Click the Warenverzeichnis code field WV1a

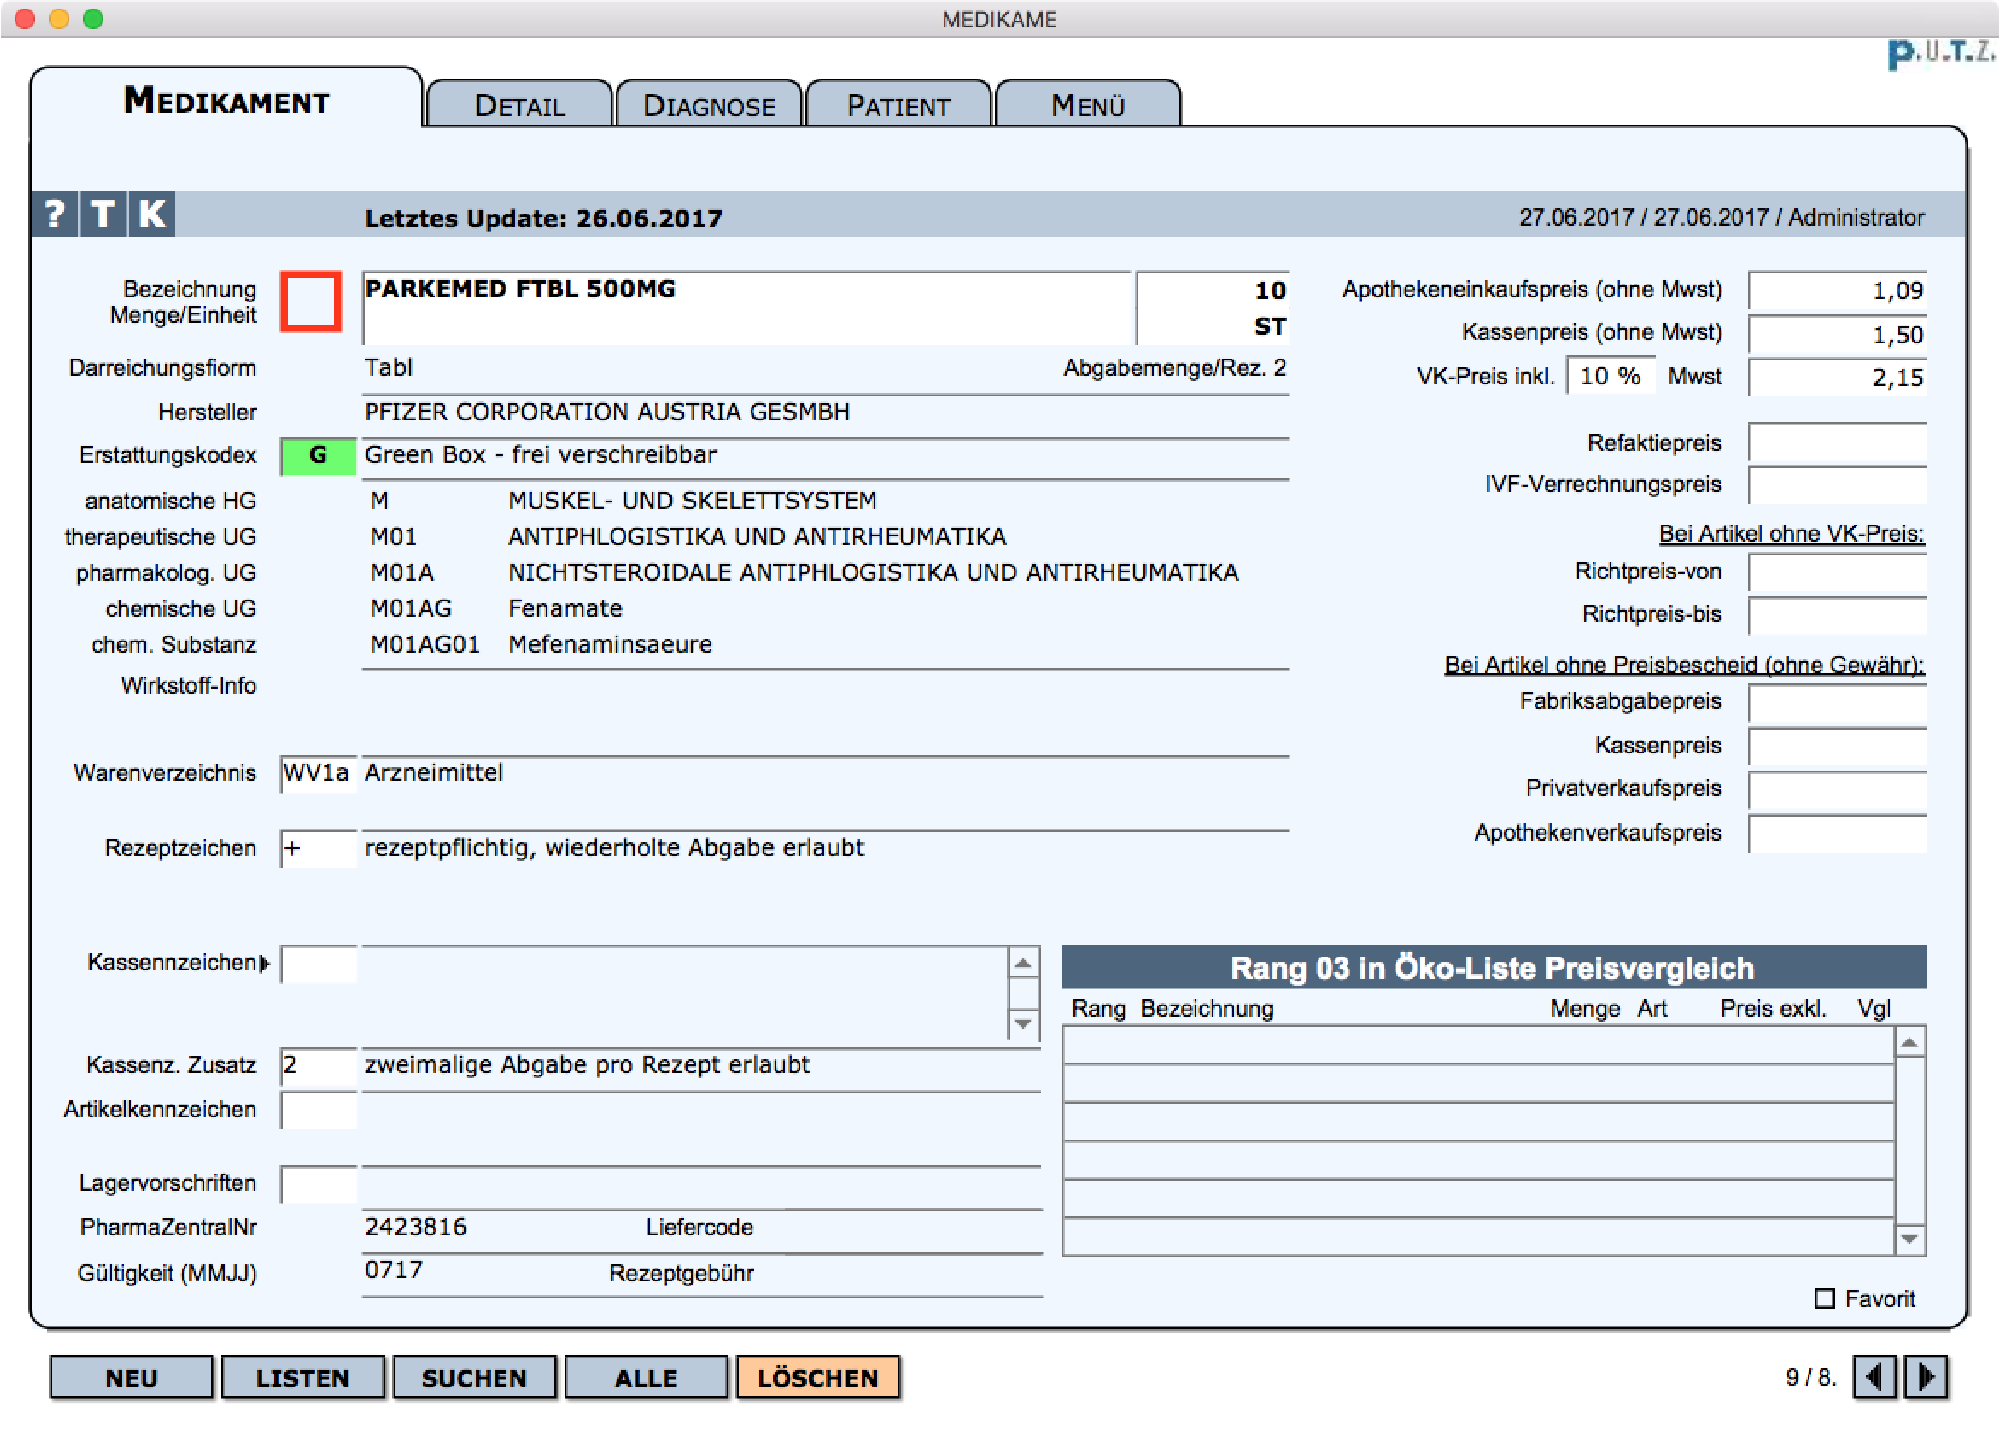tap(318, 774)
